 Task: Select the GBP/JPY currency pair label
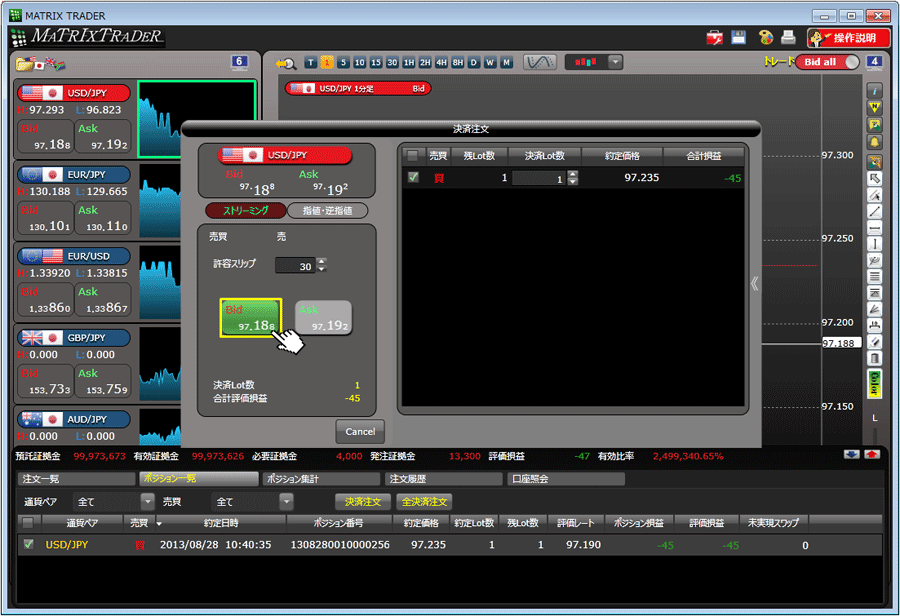pyautogui.click(x=73, y=338)
